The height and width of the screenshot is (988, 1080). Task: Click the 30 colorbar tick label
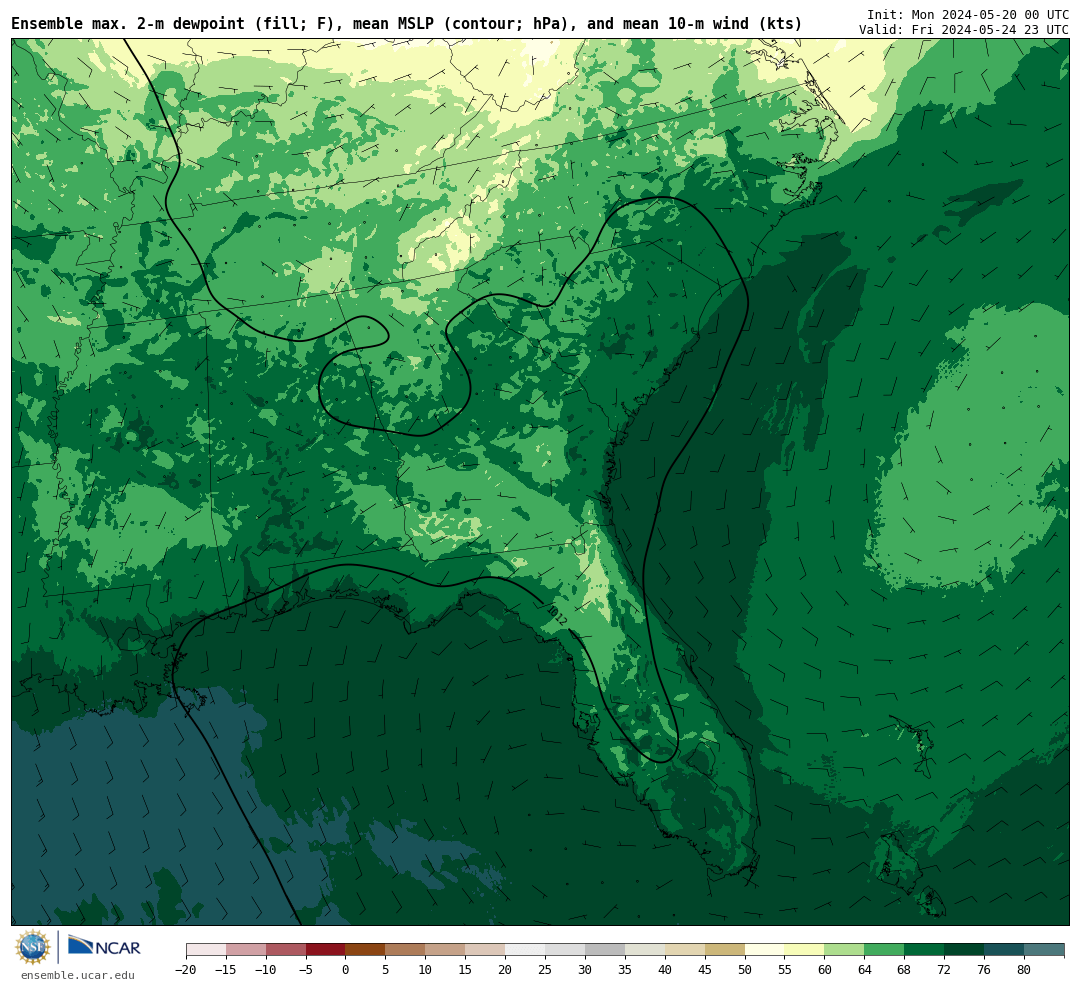(585, 970)
